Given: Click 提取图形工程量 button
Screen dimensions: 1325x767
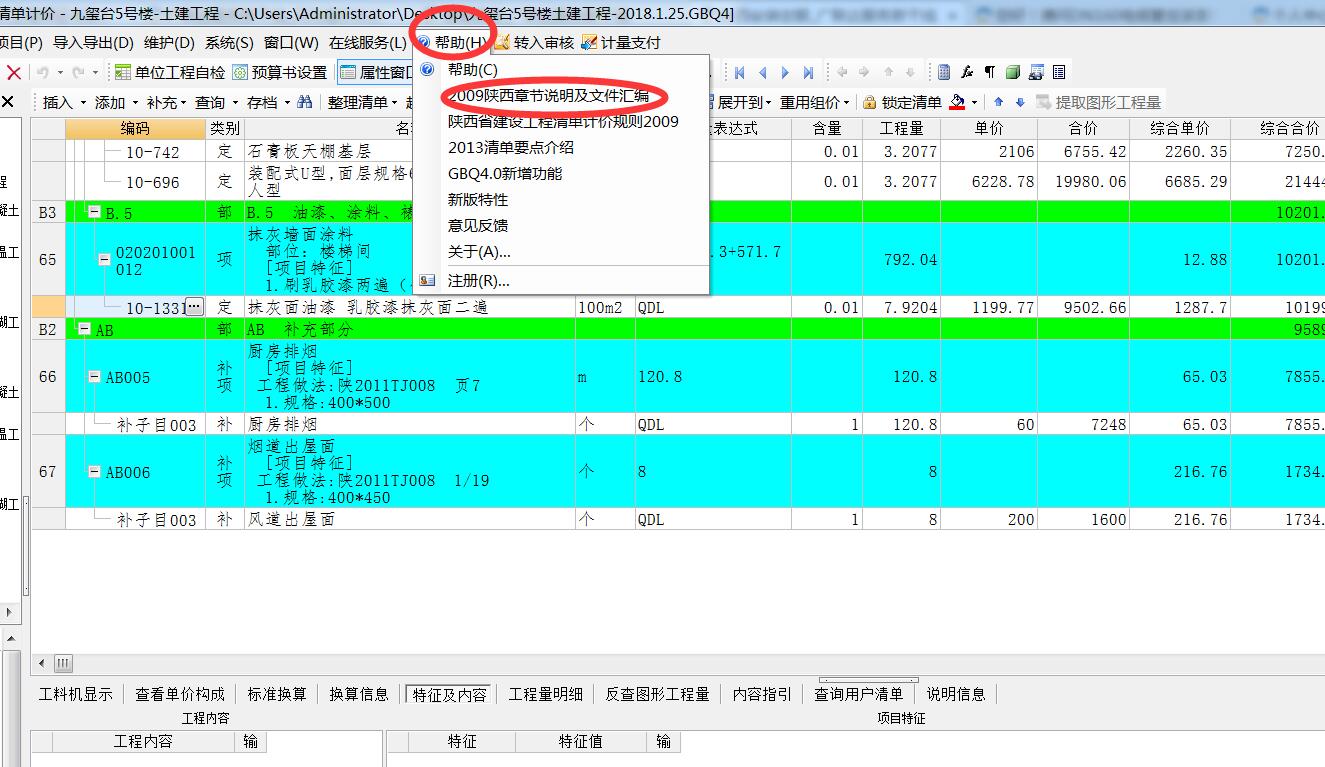Looking at the screenshot, I should [x=1099, y=102].
